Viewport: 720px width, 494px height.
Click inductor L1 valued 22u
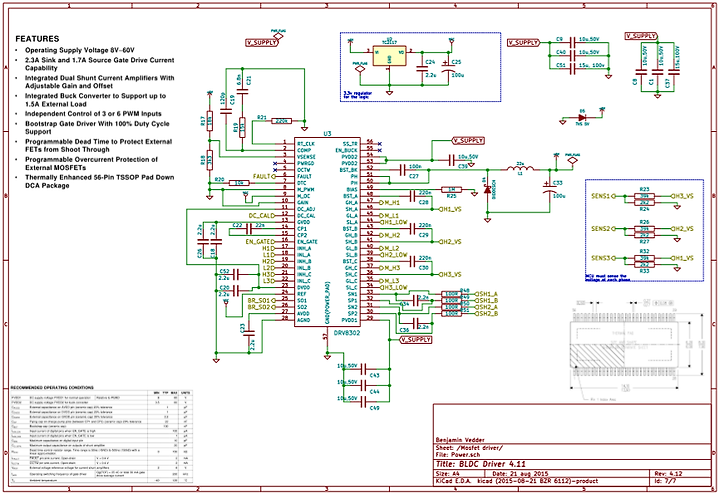pos(520,168)
